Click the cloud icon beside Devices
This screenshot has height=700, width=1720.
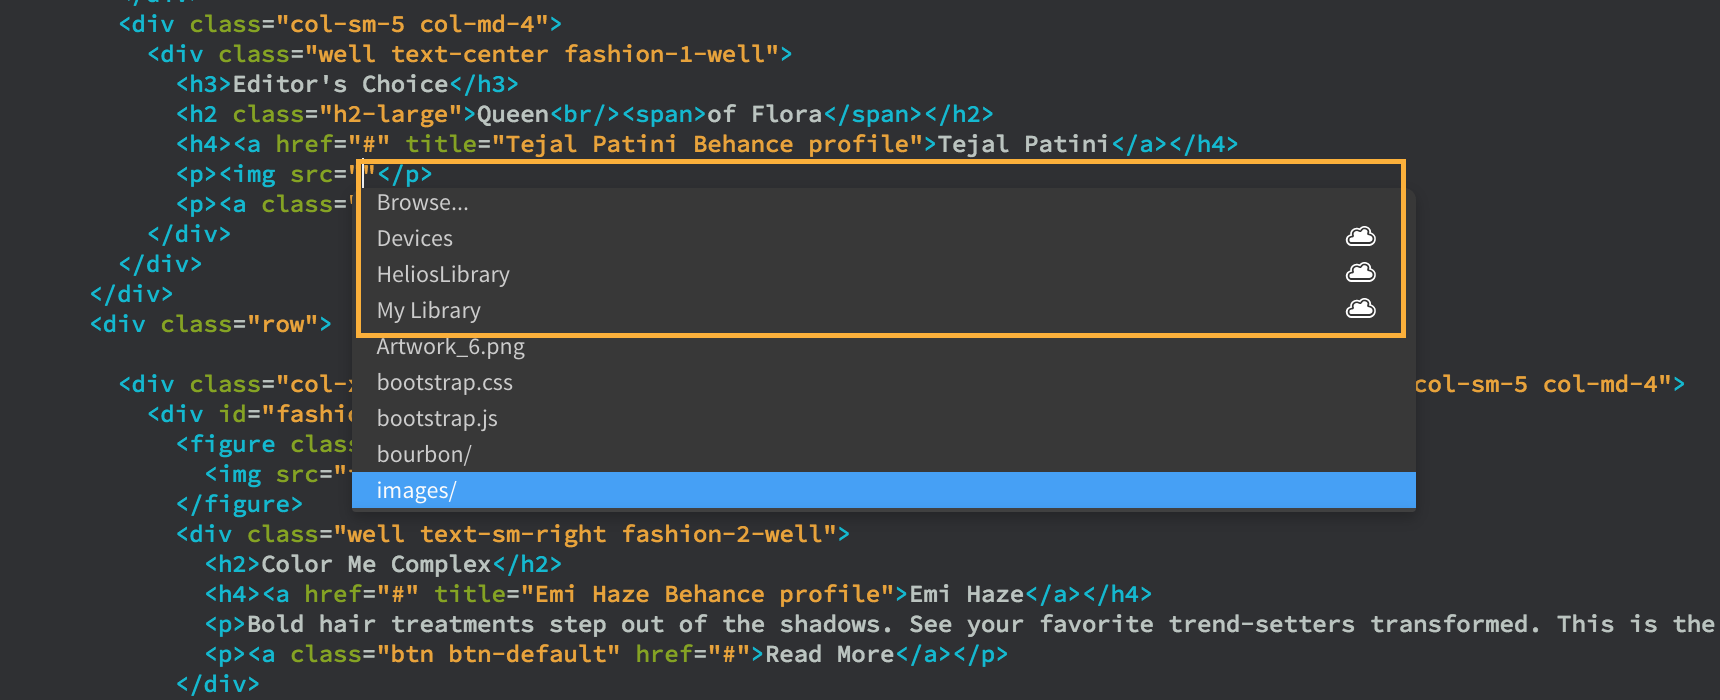[x=1360, y=237]
